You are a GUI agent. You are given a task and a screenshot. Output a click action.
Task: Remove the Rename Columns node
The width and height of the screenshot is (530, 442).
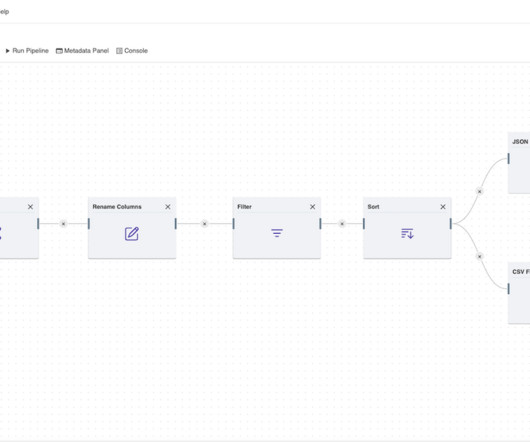168,207
